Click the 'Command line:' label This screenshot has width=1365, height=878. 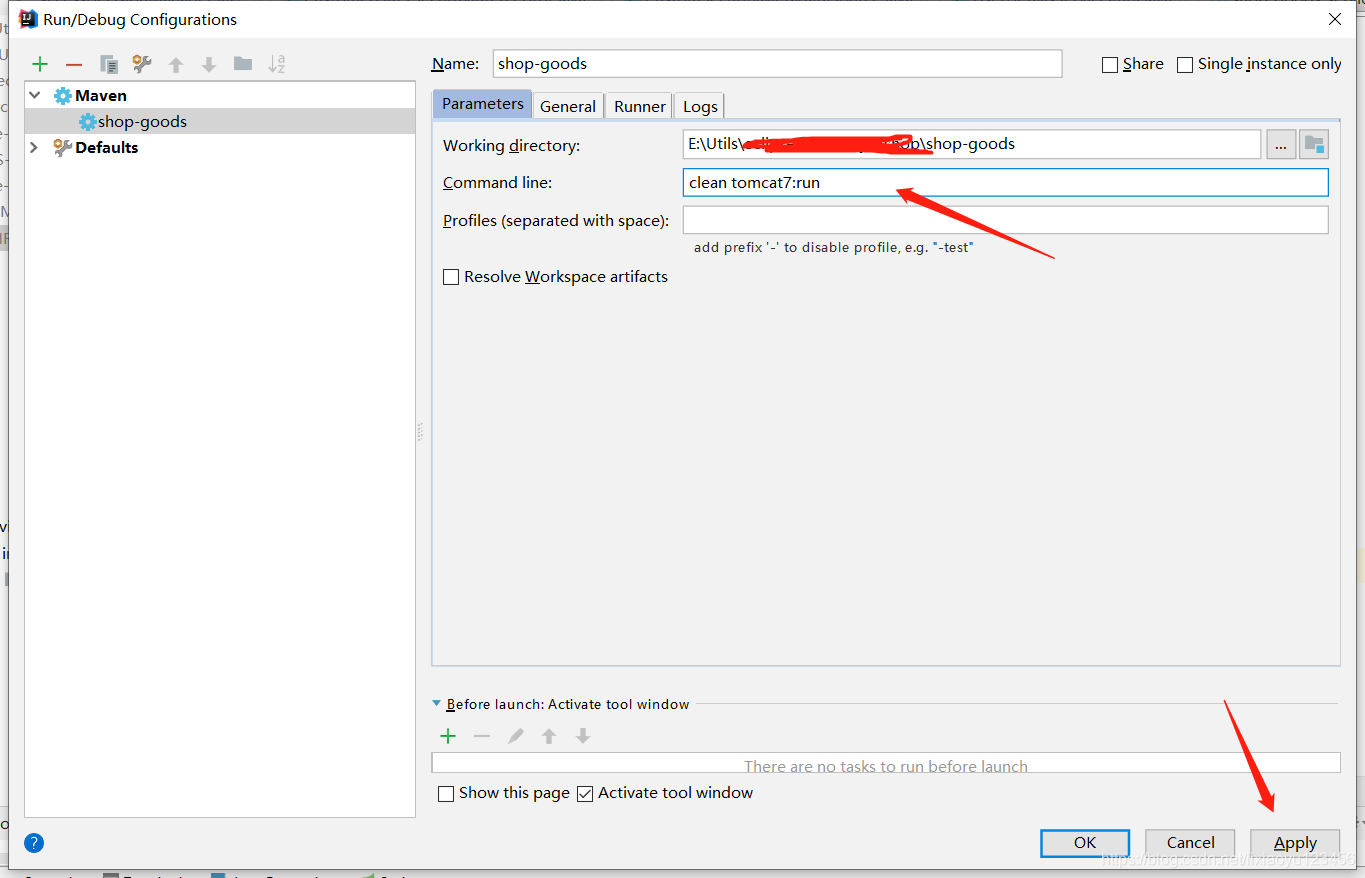coord(498,183)
